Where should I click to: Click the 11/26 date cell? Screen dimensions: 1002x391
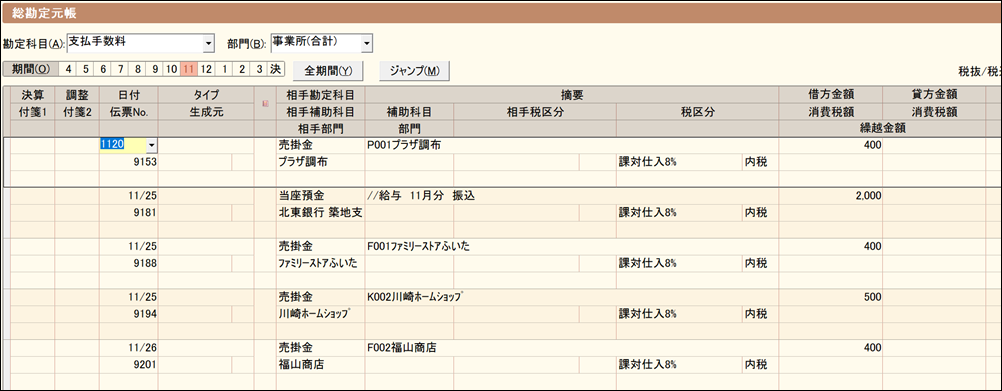(128, 348)
